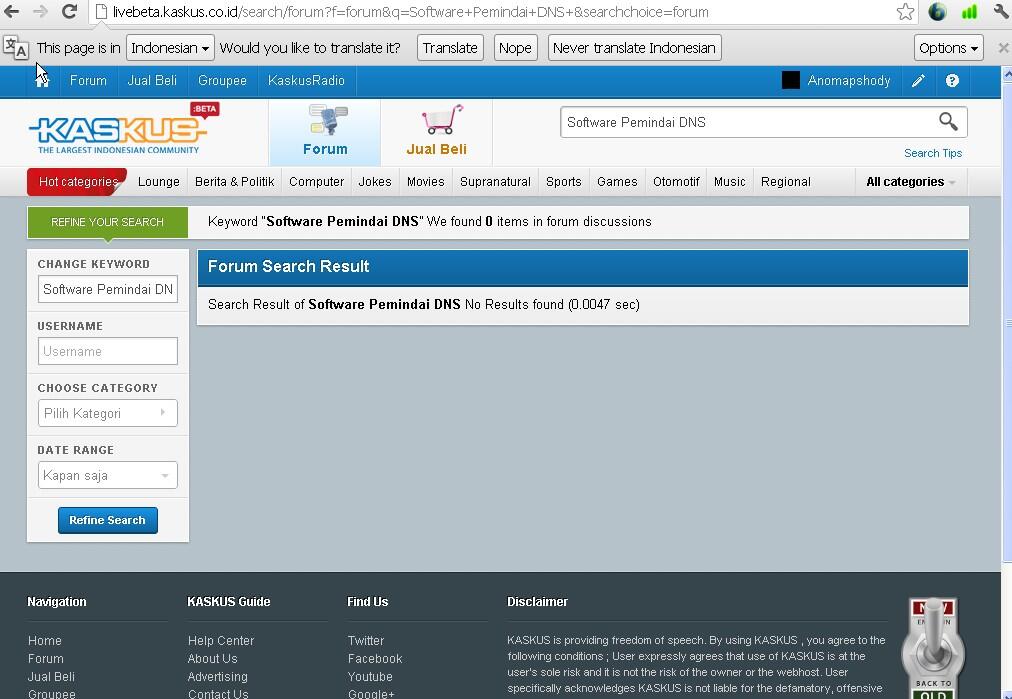Close the translation bar
Screen dimensions: 1012x699
pyautogui.click(x=1003, y=48)
